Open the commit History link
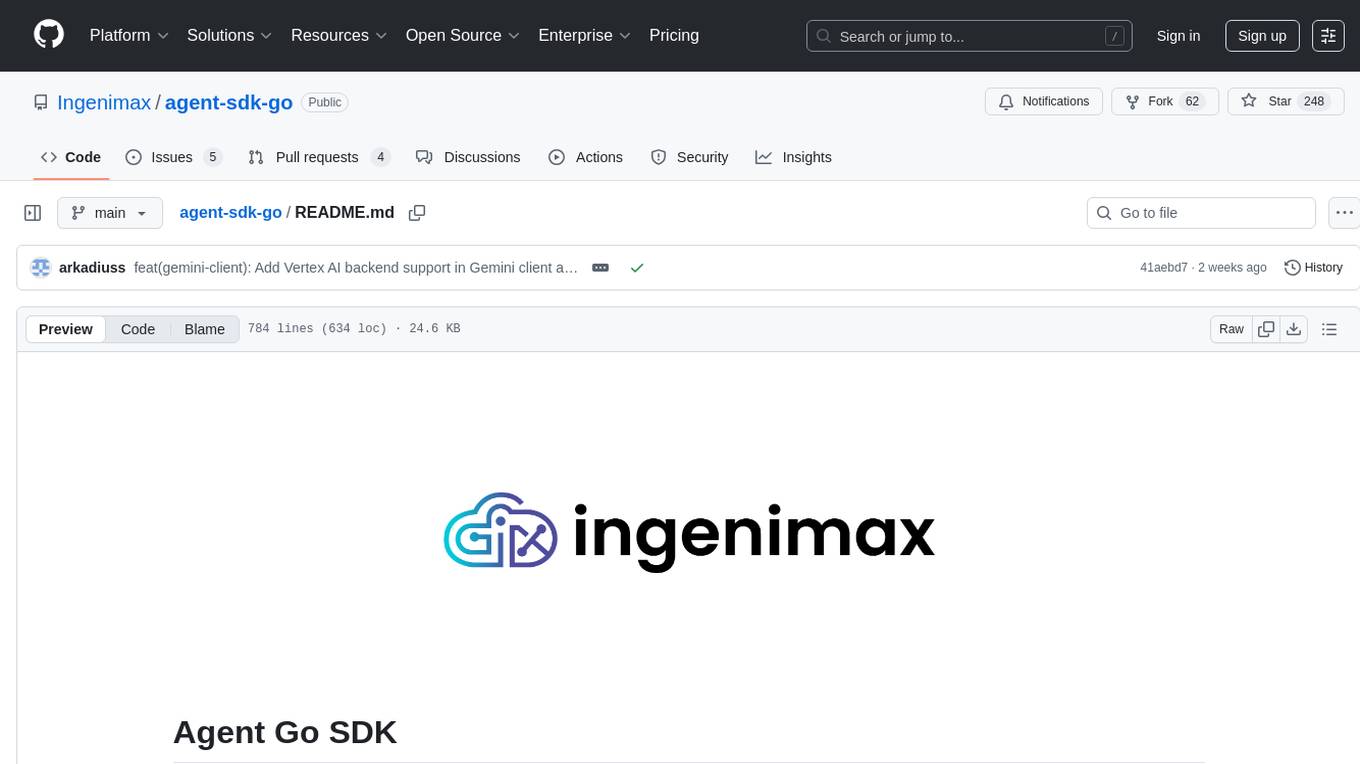The height and width of the screenshot is (764, 1360). 1313,268
